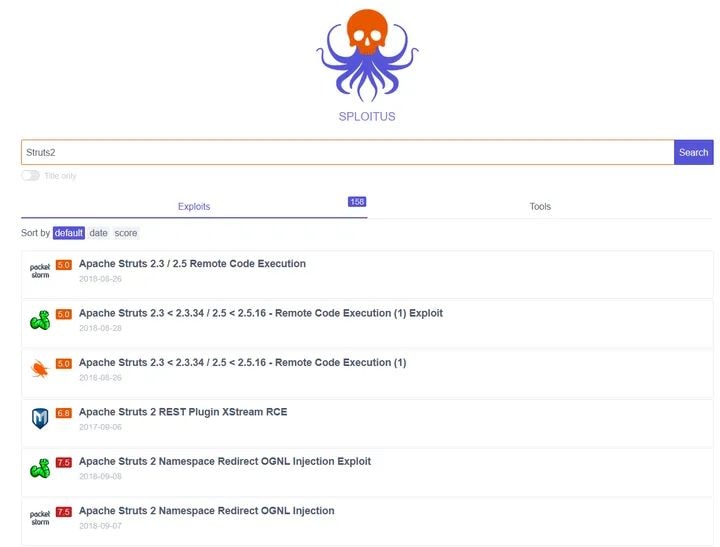Screen dimensions: 720x547
Task: Click date 2017-09-06 under XStream RCE
Action: tap(100, 427)
